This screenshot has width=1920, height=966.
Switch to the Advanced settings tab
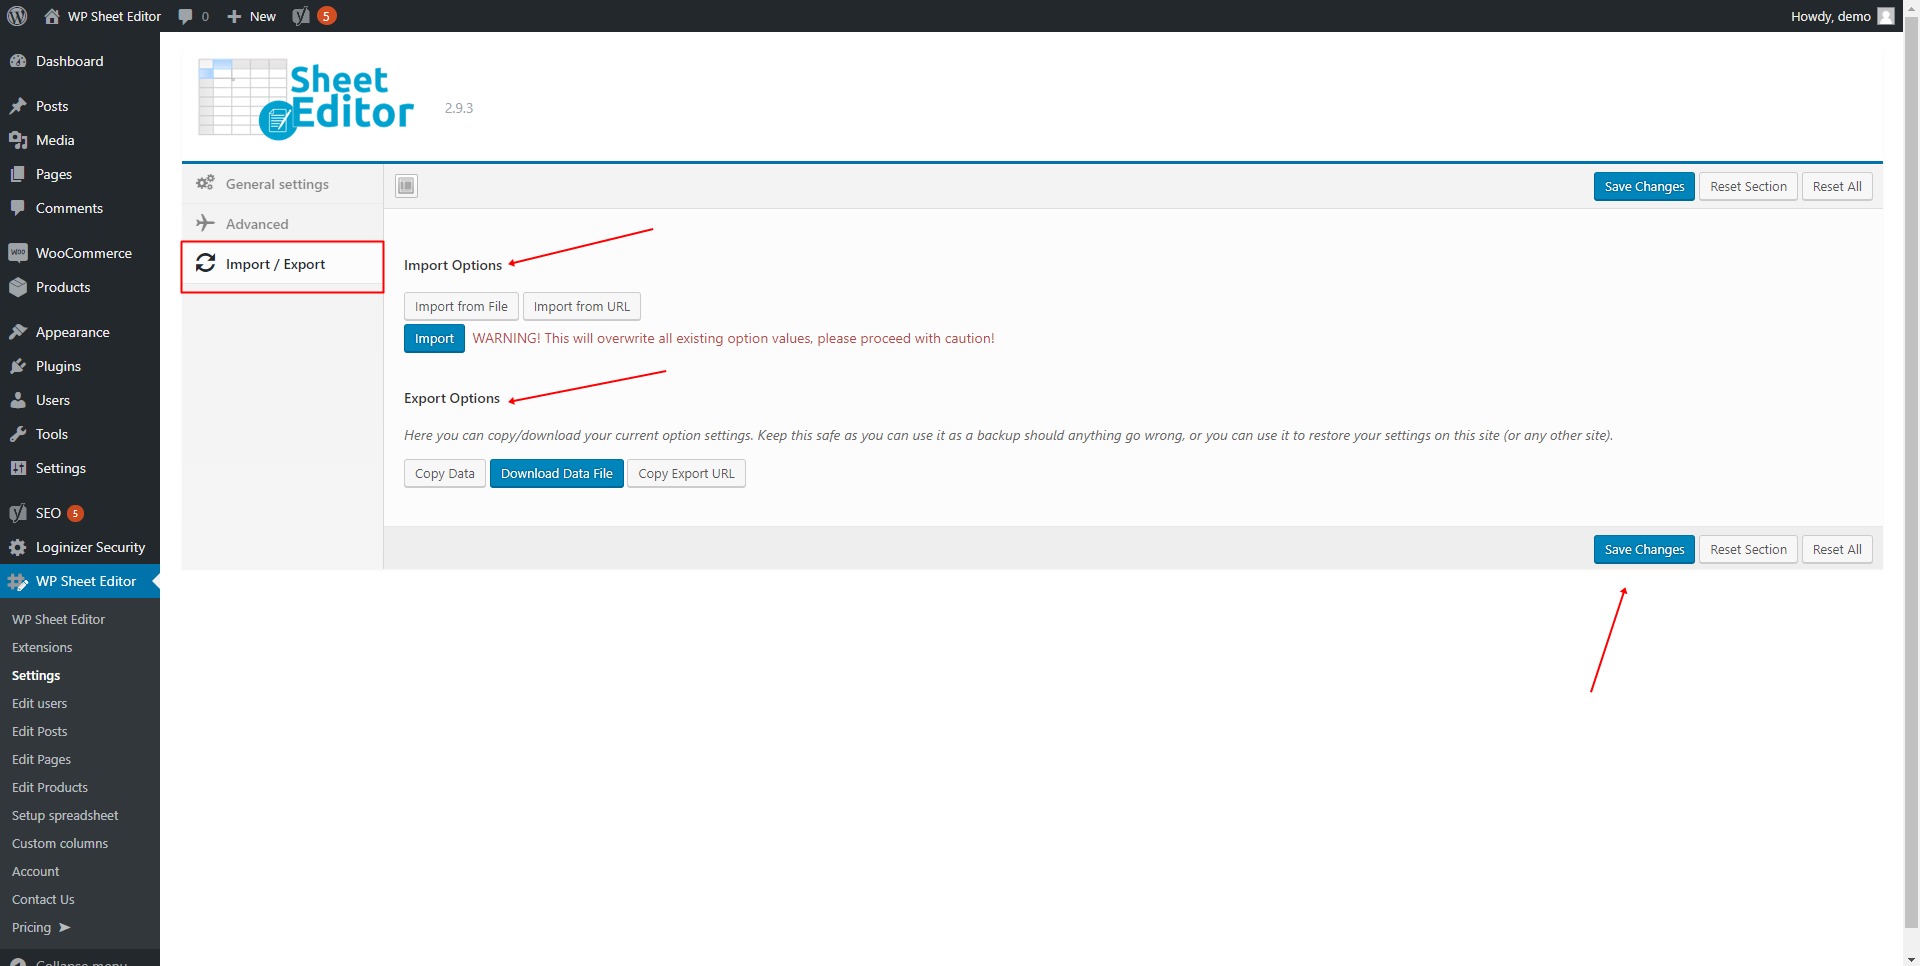click(256, 223)
